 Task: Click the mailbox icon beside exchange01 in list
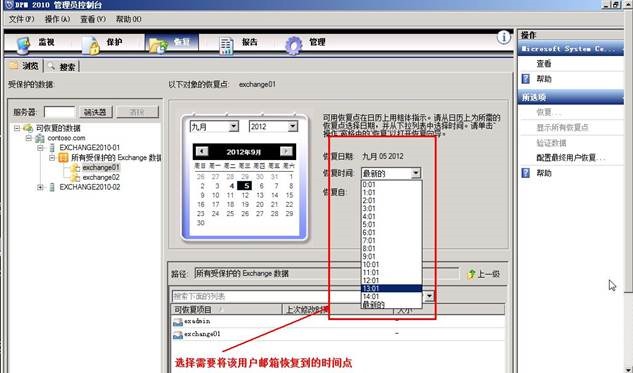click(178, 335)
